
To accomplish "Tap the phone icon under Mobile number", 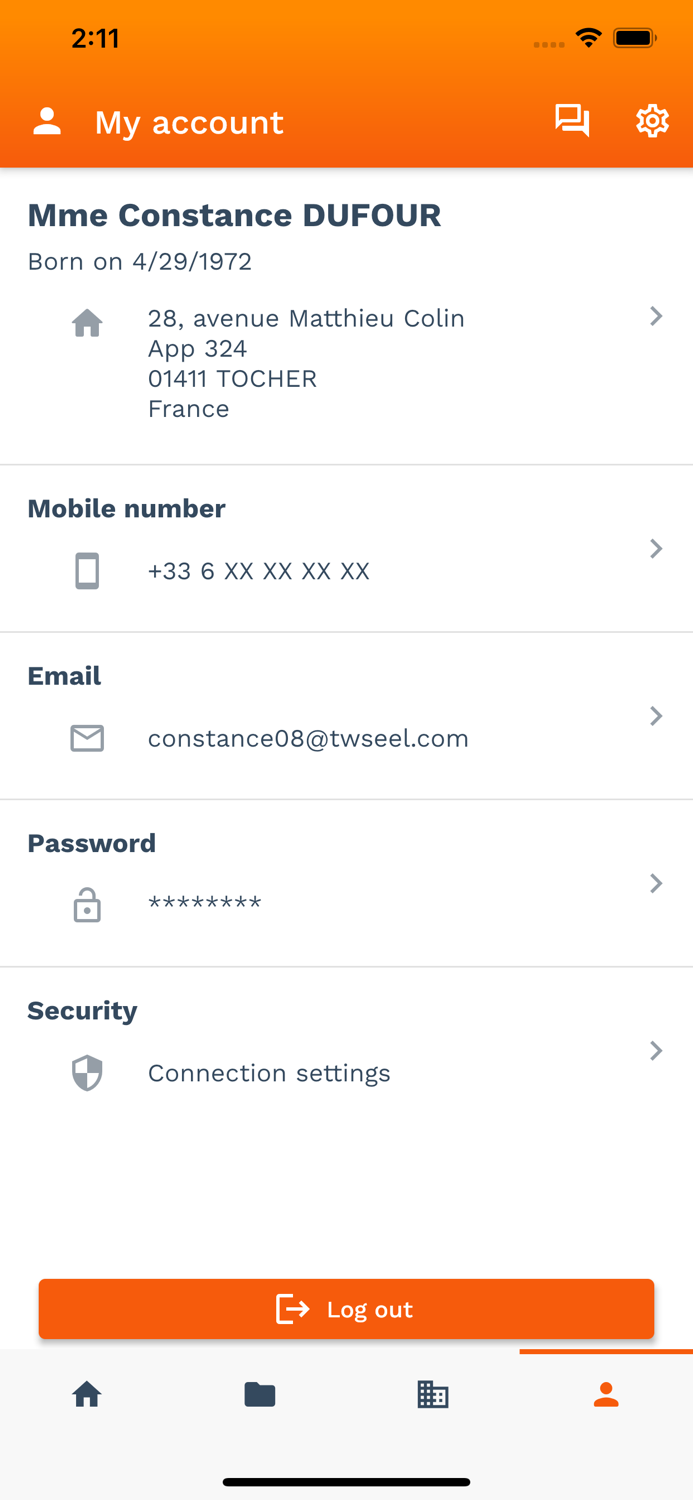I will (x=87, y=571).
